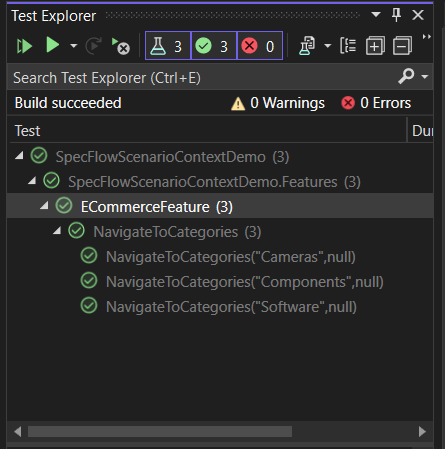The height and width of the screenshot is (449, 445).
Task: Click passed icon beside SpecFlowScenarioContextDemo.Features
Action: [x=51, y=180]
